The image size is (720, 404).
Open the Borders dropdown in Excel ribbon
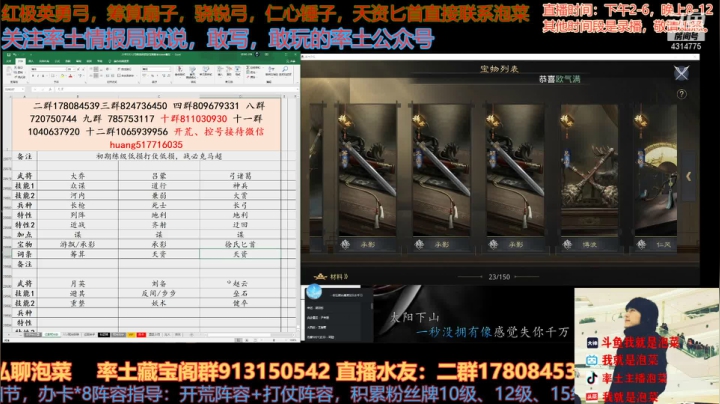coord(52,76)
